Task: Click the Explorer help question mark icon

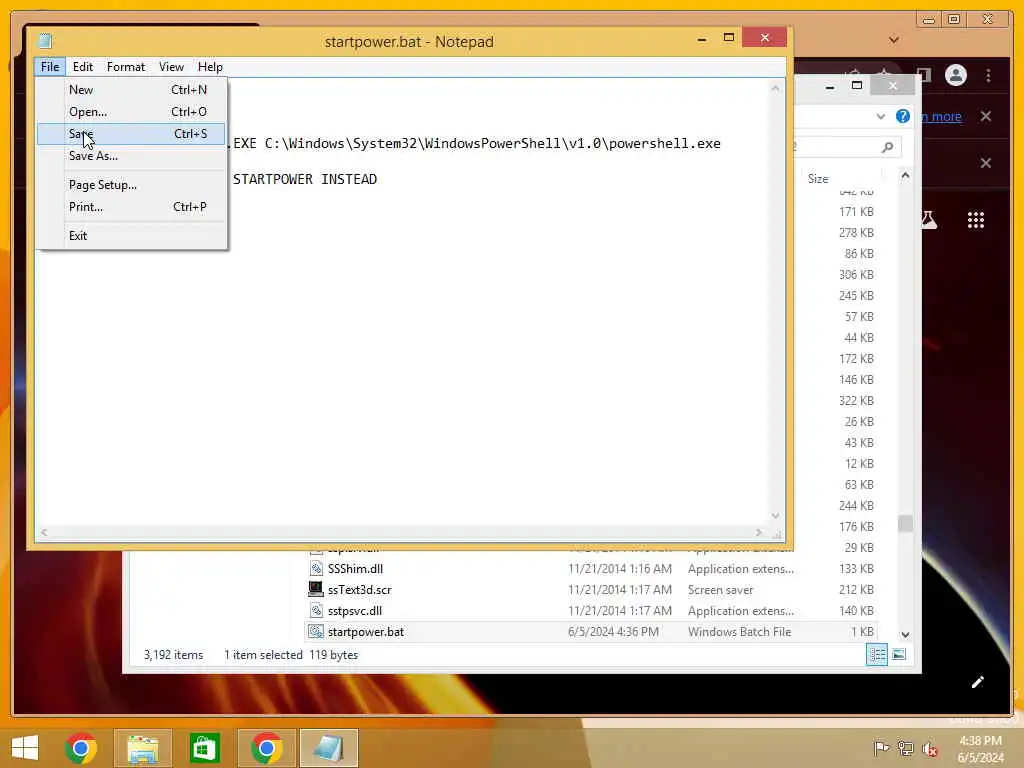Action: (903, 116)
